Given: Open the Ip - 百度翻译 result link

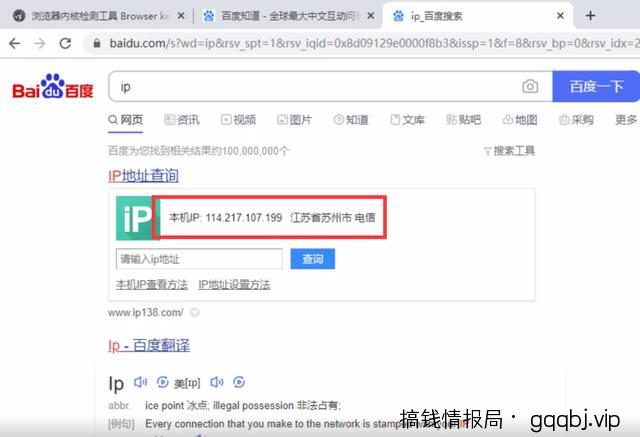Looking at the screenshot, I should click(149, 346).
